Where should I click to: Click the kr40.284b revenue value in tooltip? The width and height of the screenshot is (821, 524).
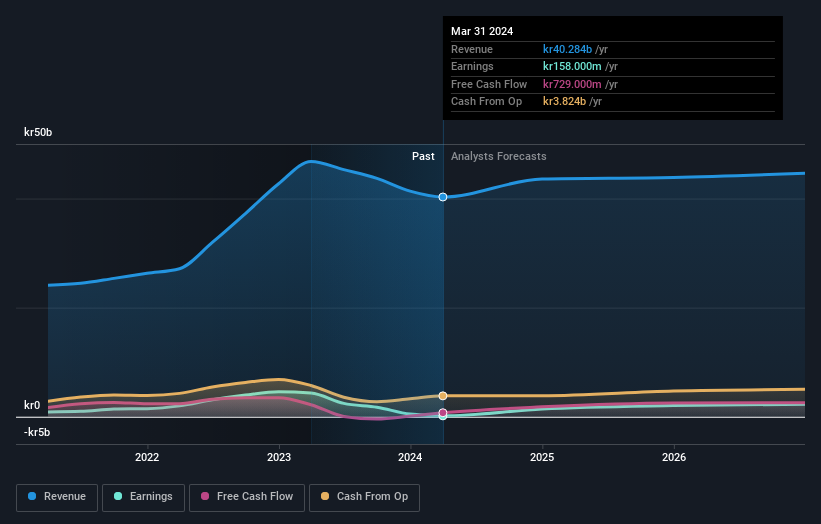pyautogui.click(x=568, y=49)
